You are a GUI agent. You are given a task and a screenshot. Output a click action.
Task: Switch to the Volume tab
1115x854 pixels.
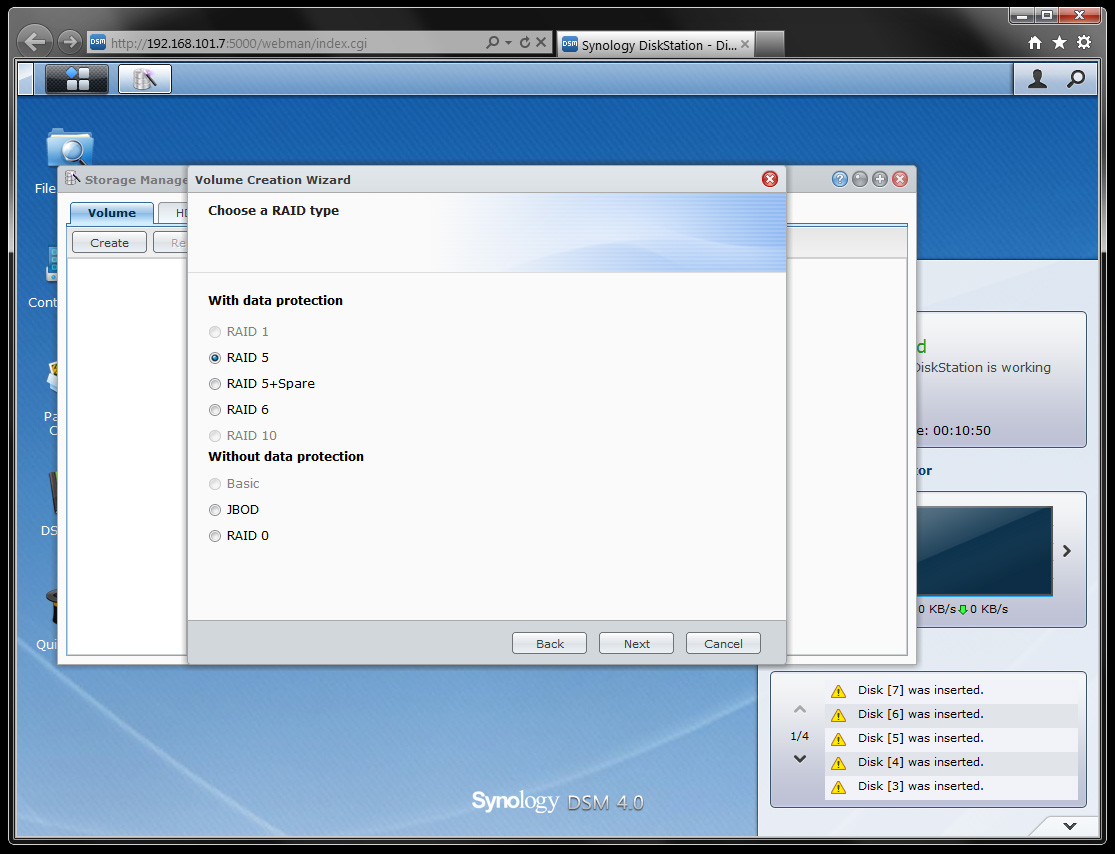pyautogui.click(x=112, y=213)
